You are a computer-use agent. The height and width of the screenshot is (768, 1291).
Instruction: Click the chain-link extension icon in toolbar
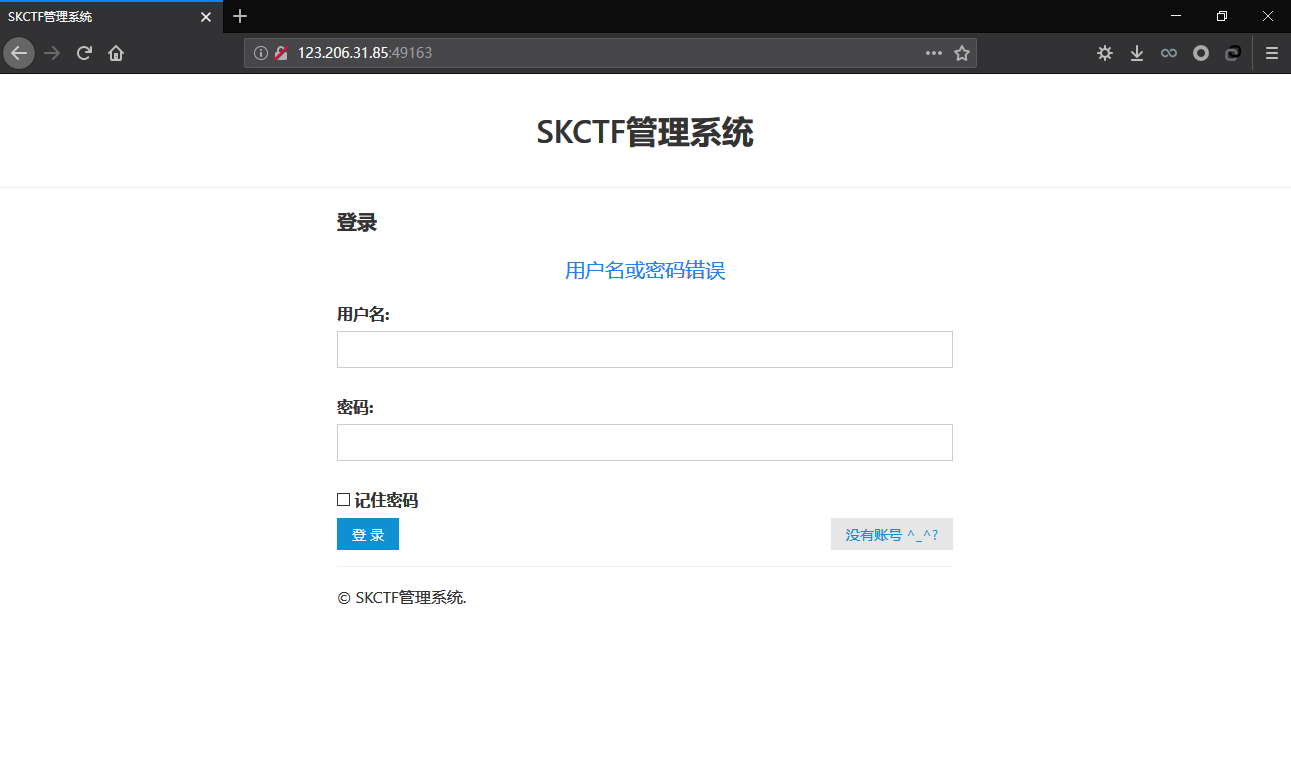coord(1232,52)
